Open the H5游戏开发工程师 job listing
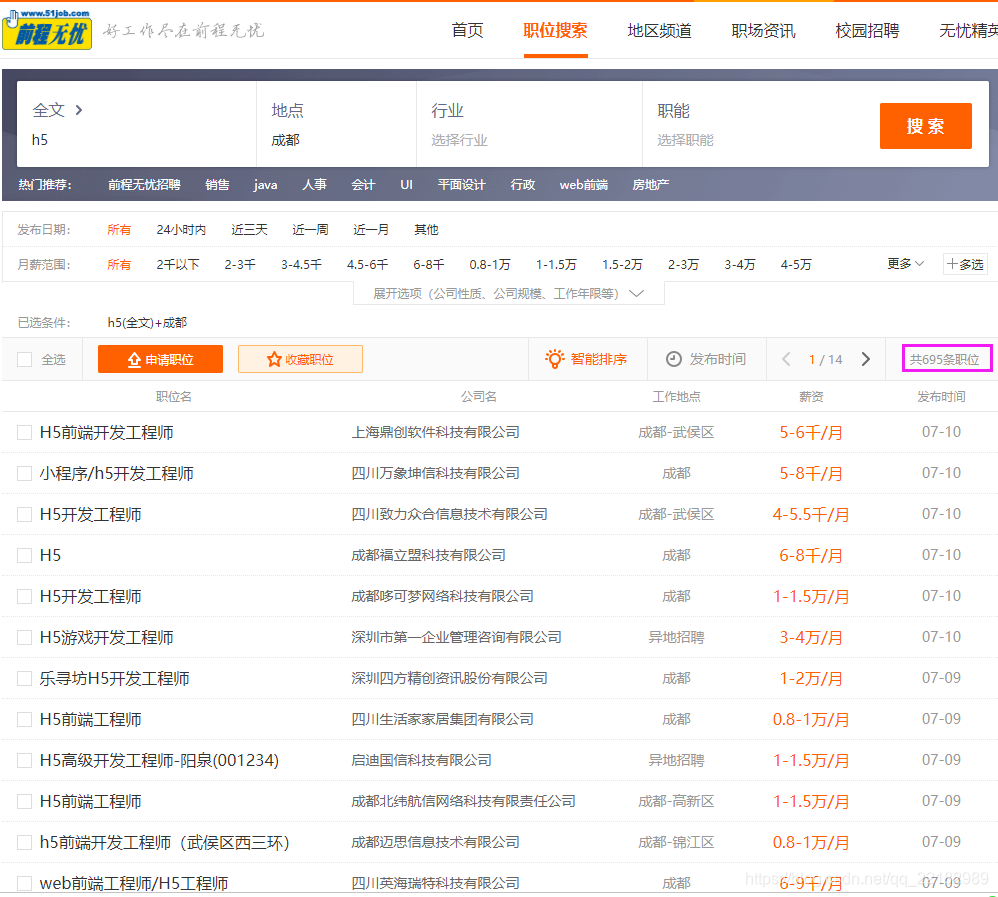The width and height of the screenshot is (998, 897). click(x=106, y=637)
